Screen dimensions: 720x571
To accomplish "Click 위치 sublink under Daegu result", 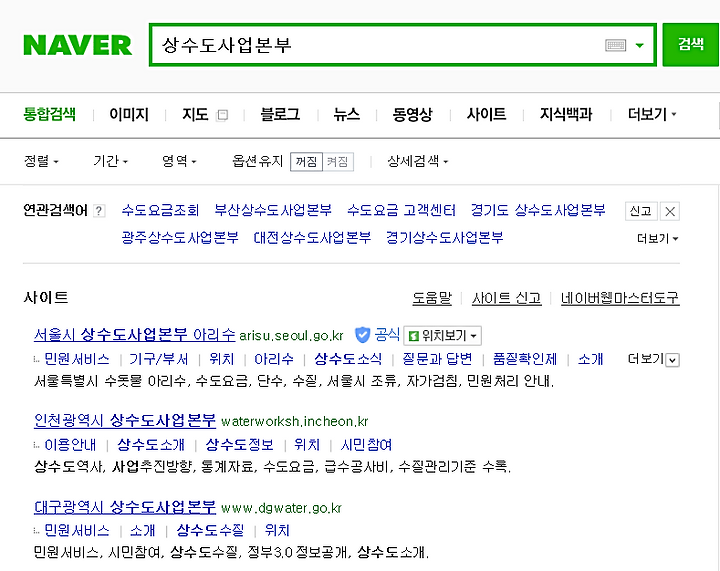I will coord(277,531).
